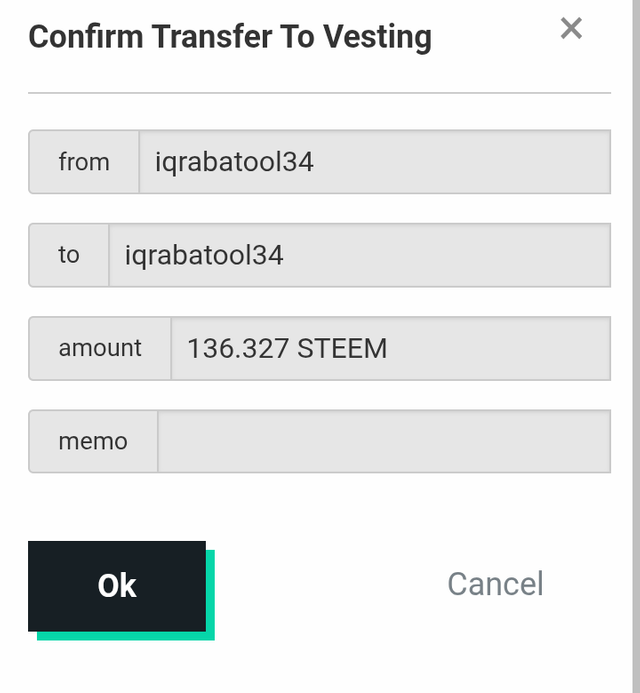The width and height of the screenshot is (640, 693).
Task: Click into the empty memo field
Action: click(x=384, y=441)
